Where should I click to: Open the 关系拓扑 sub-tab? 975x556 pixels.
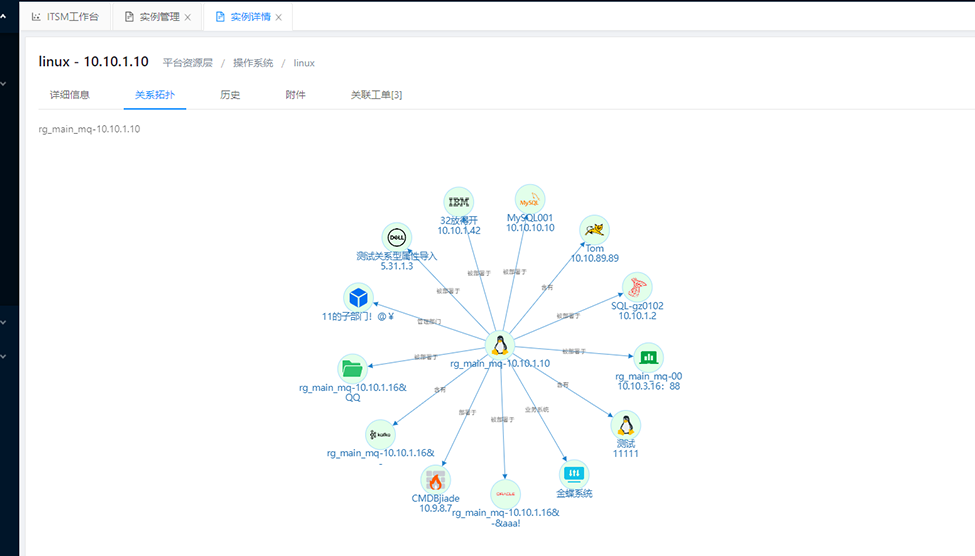coord(155,95)
